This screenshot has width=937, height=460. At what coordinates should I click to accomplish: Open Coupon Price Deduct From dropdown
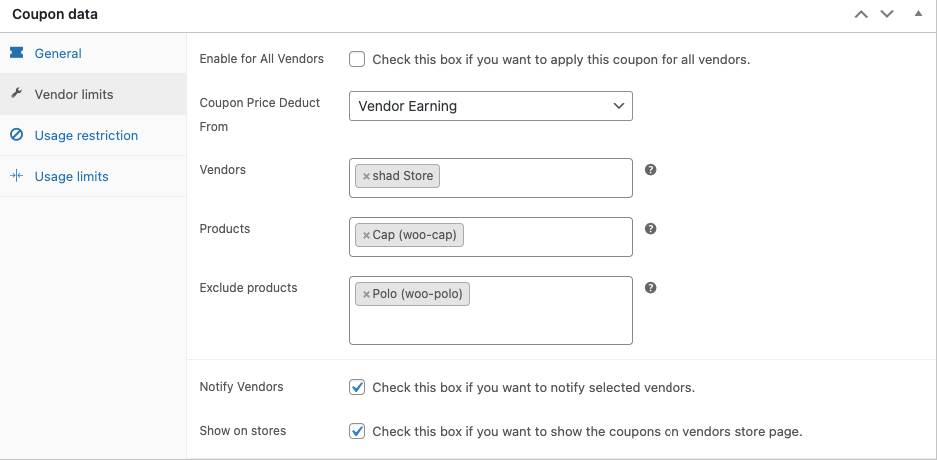pyautogui.click(x=491, y=106)
